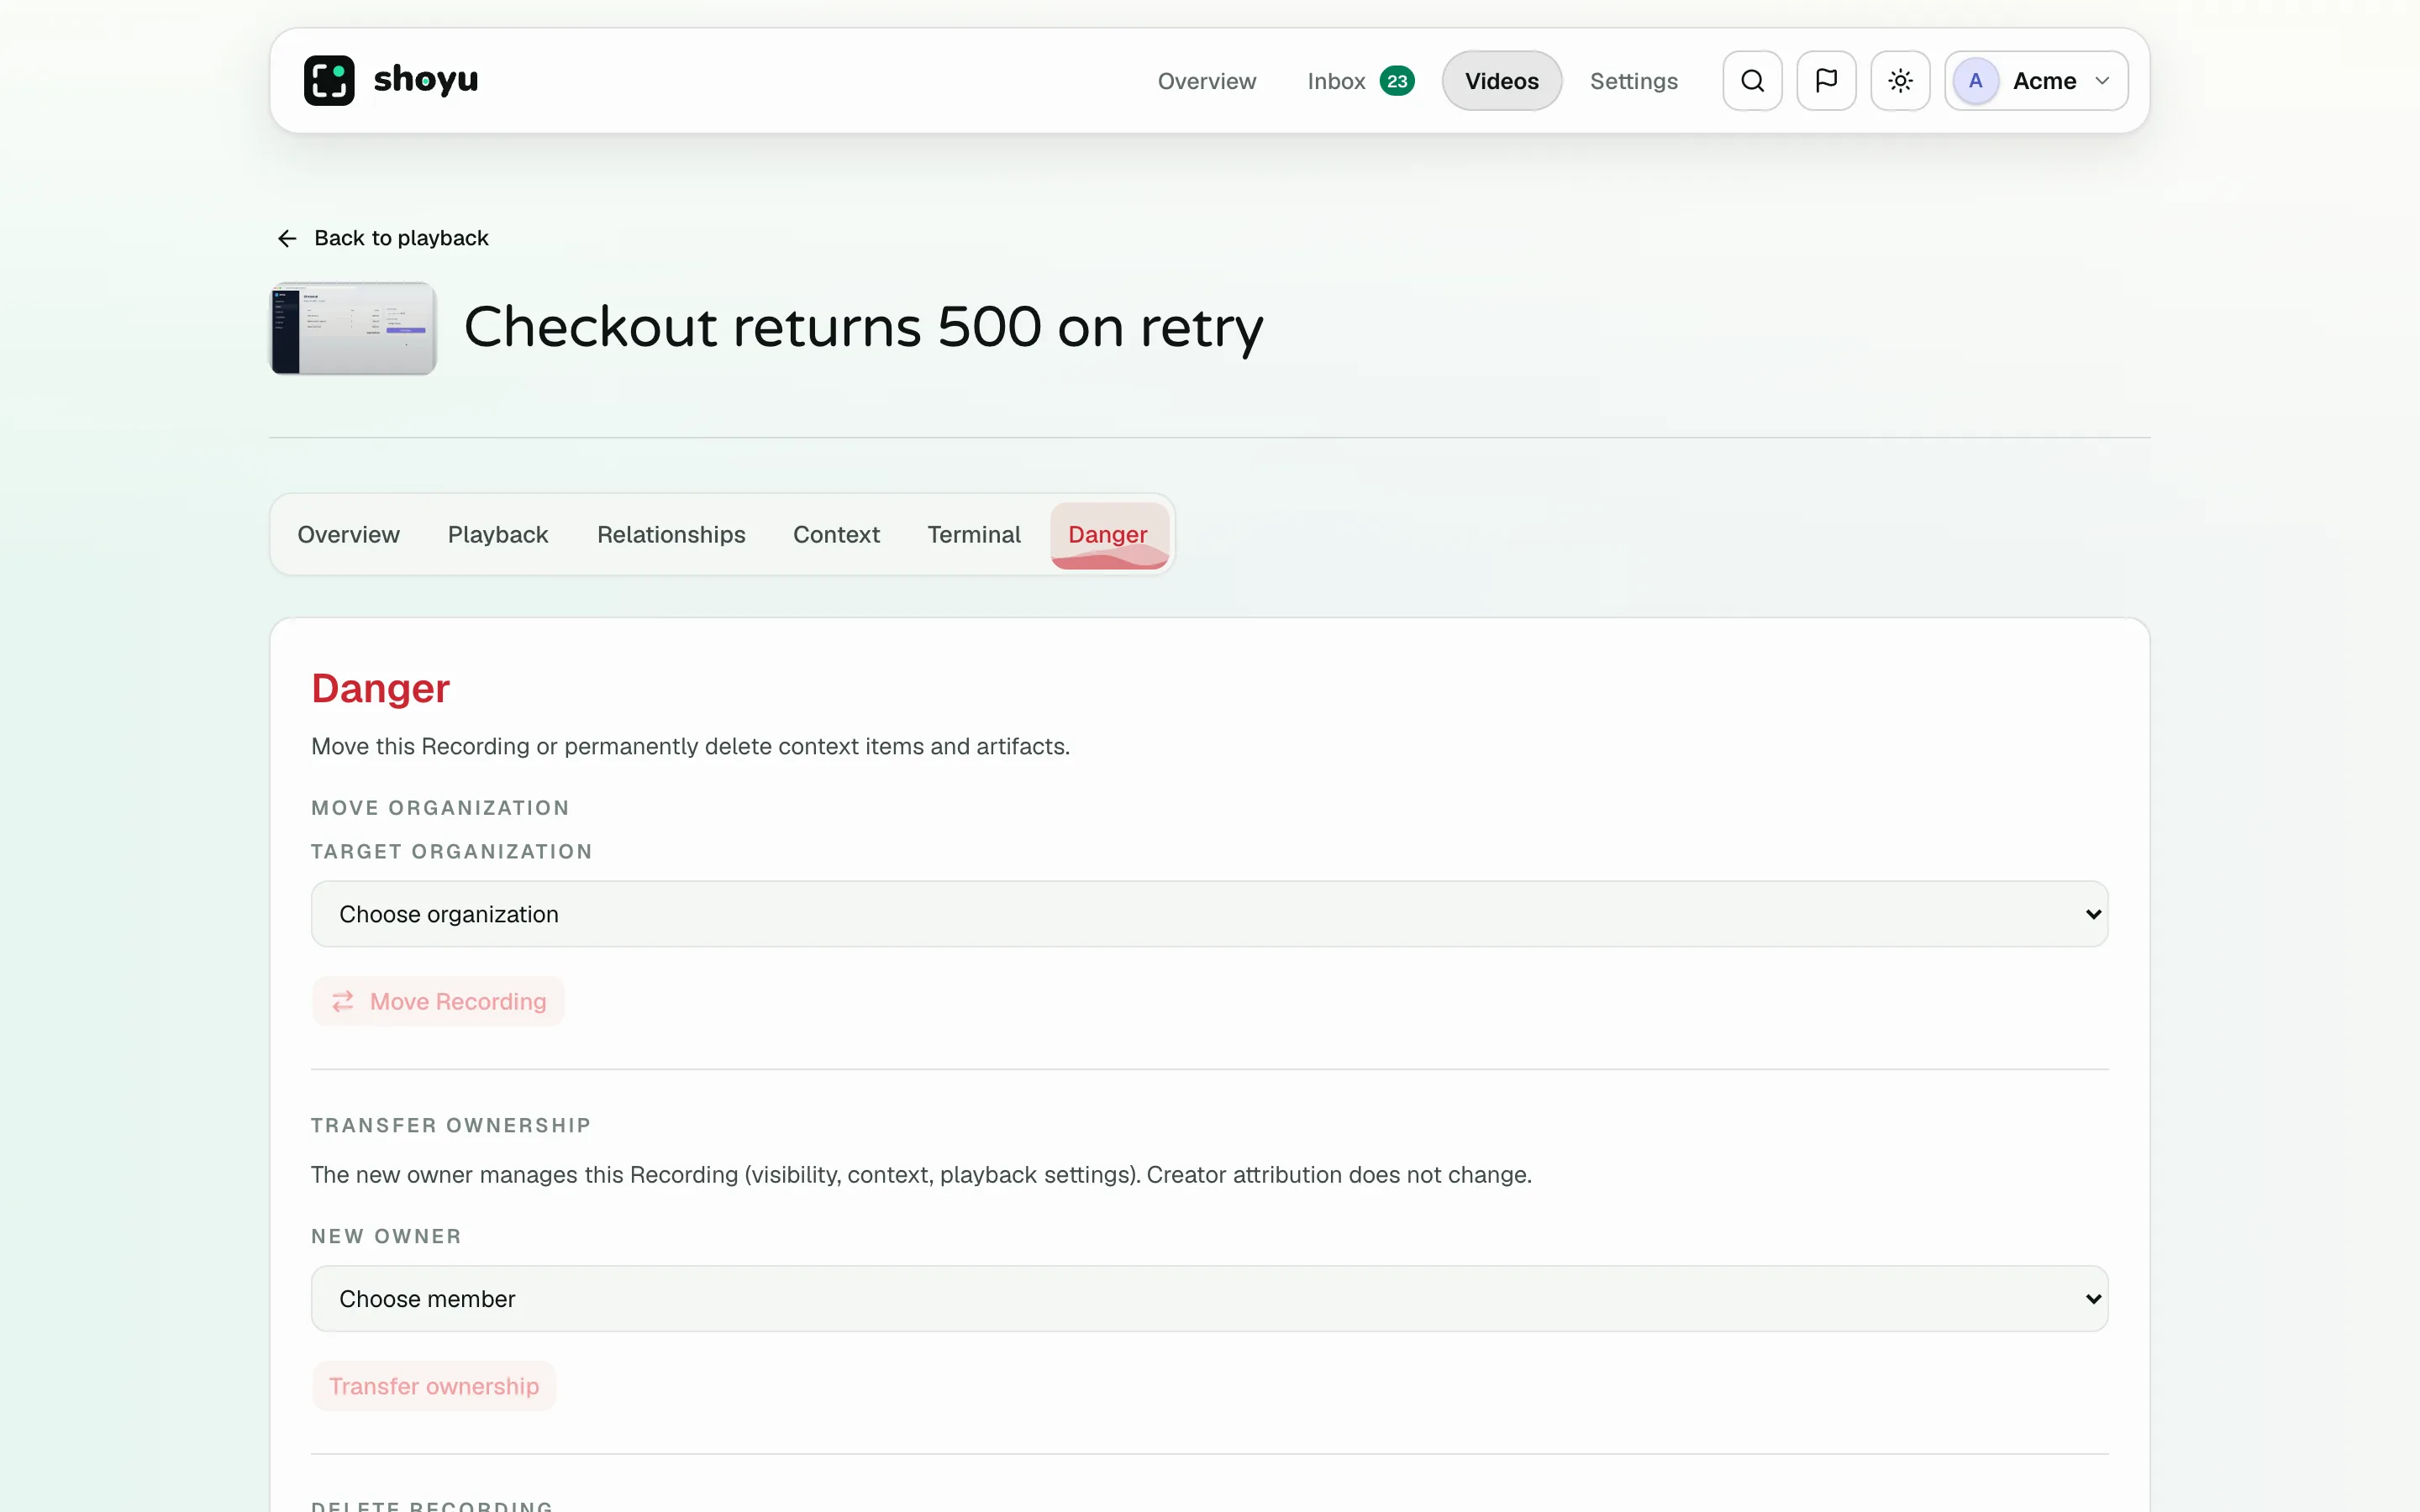
Task: Open Overview in the top navigation
Action: (1206, 81)
